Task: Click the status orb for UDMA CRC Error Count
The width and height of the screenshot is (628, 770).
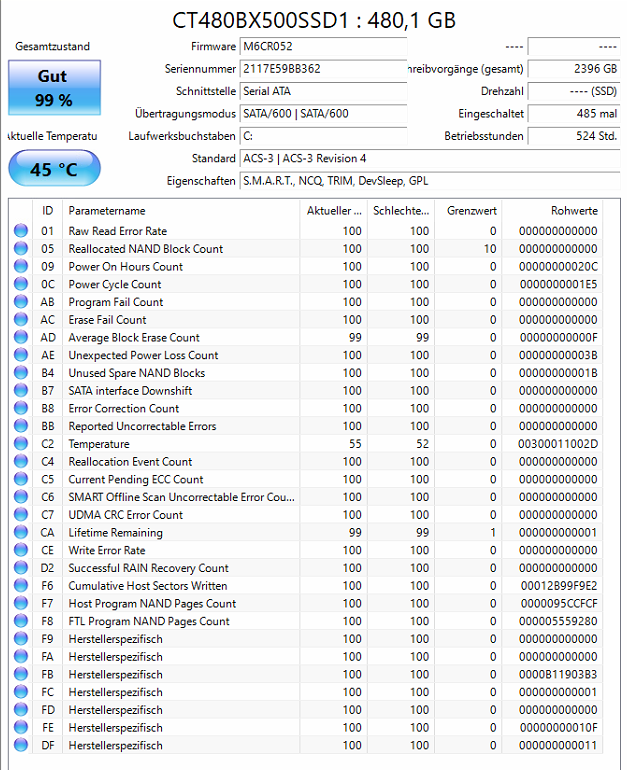Action: tap(21, 514)
